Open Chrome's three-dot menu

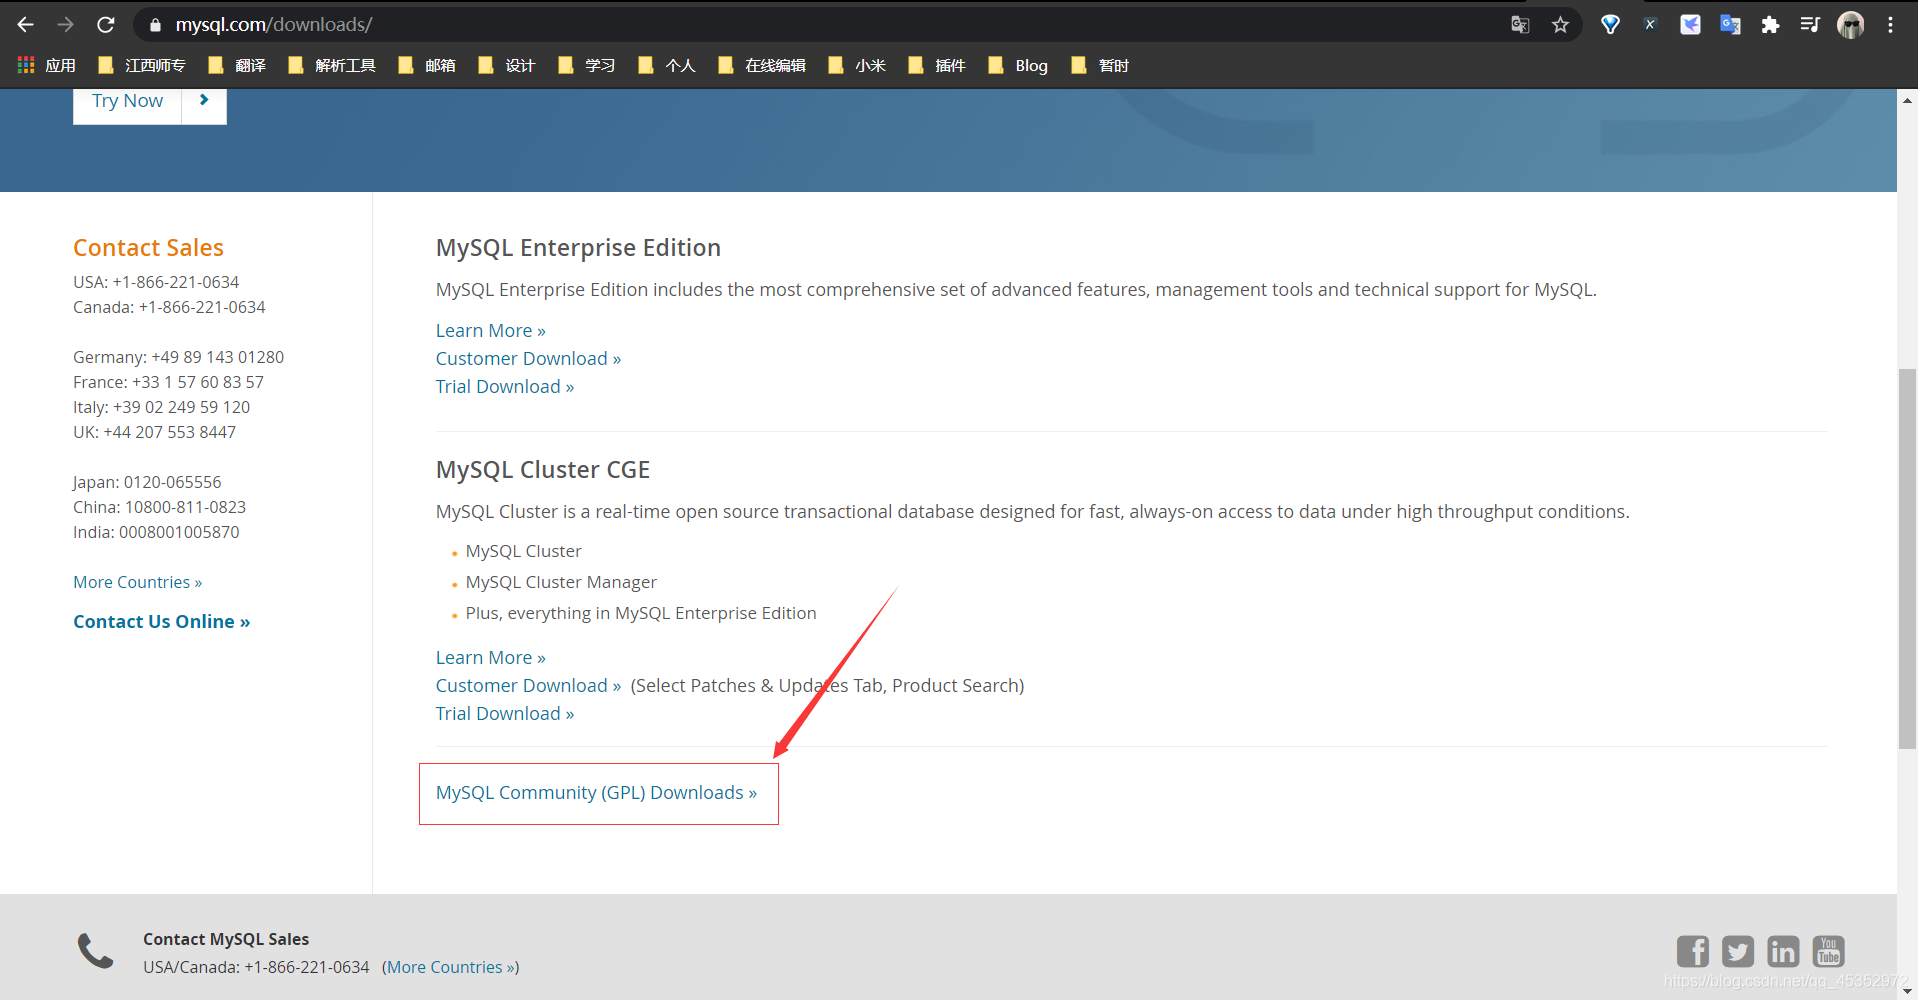click(x=1890, y=25)
